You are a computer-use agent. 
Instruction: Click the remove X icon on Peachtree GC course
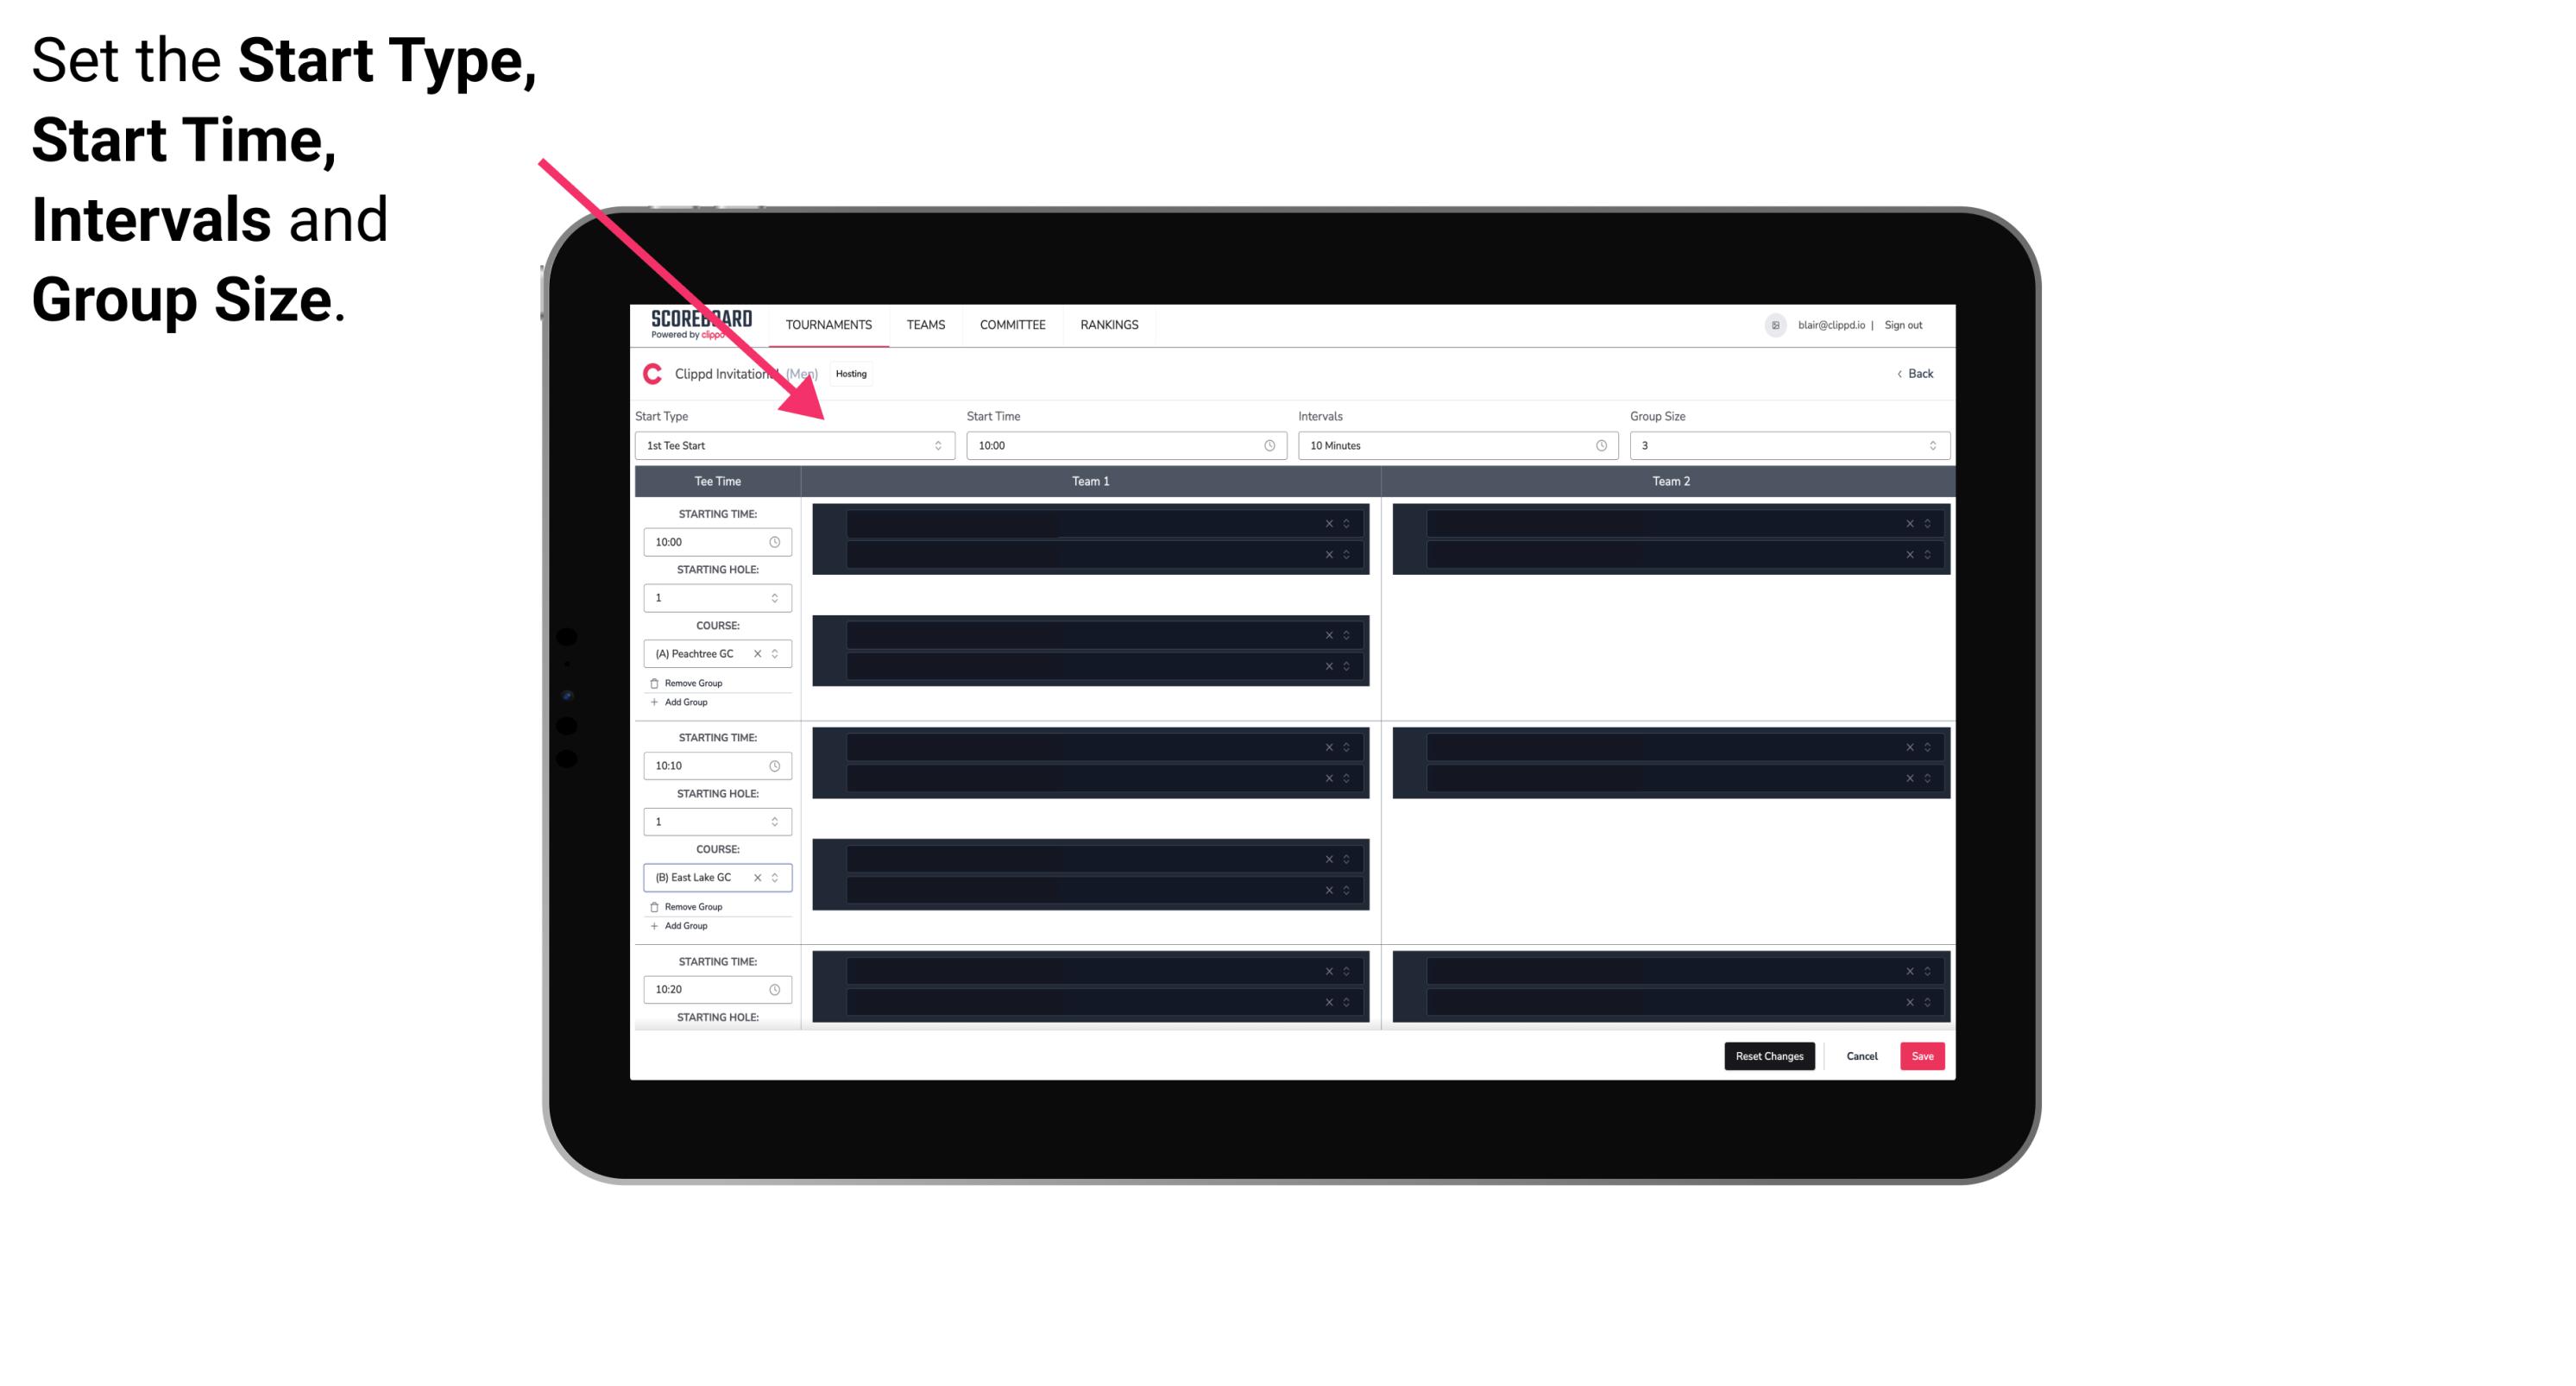[x=759, y=655]
